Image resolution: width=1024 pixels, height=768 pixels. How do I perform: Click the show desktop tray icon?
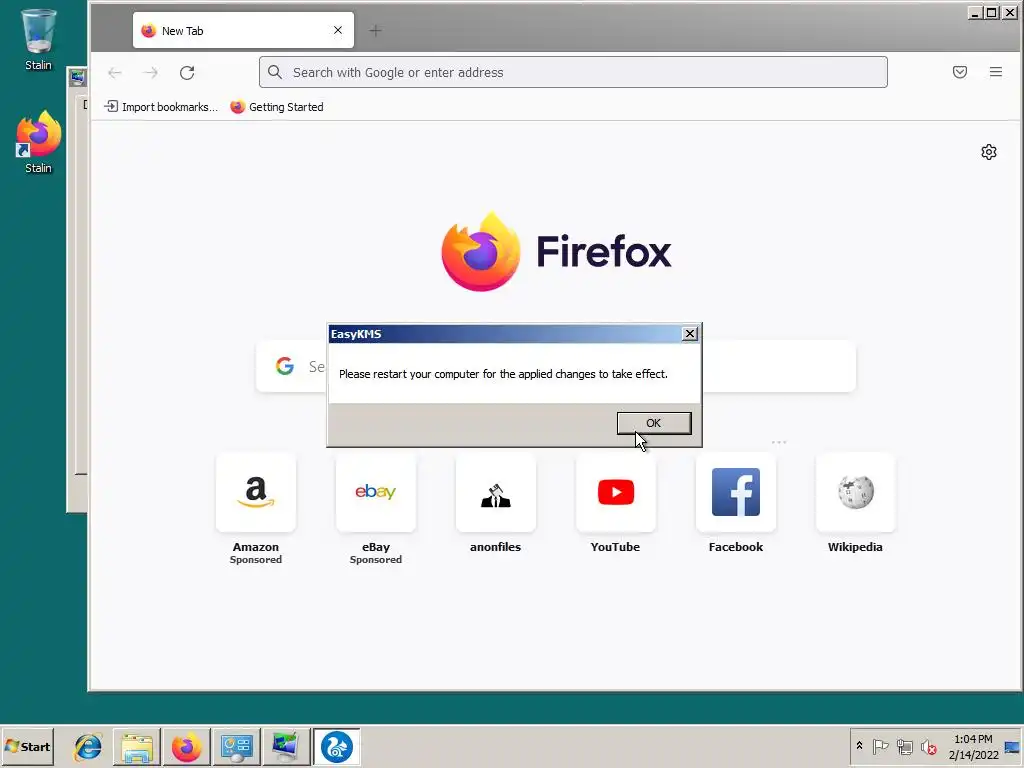coord(1012,746)
